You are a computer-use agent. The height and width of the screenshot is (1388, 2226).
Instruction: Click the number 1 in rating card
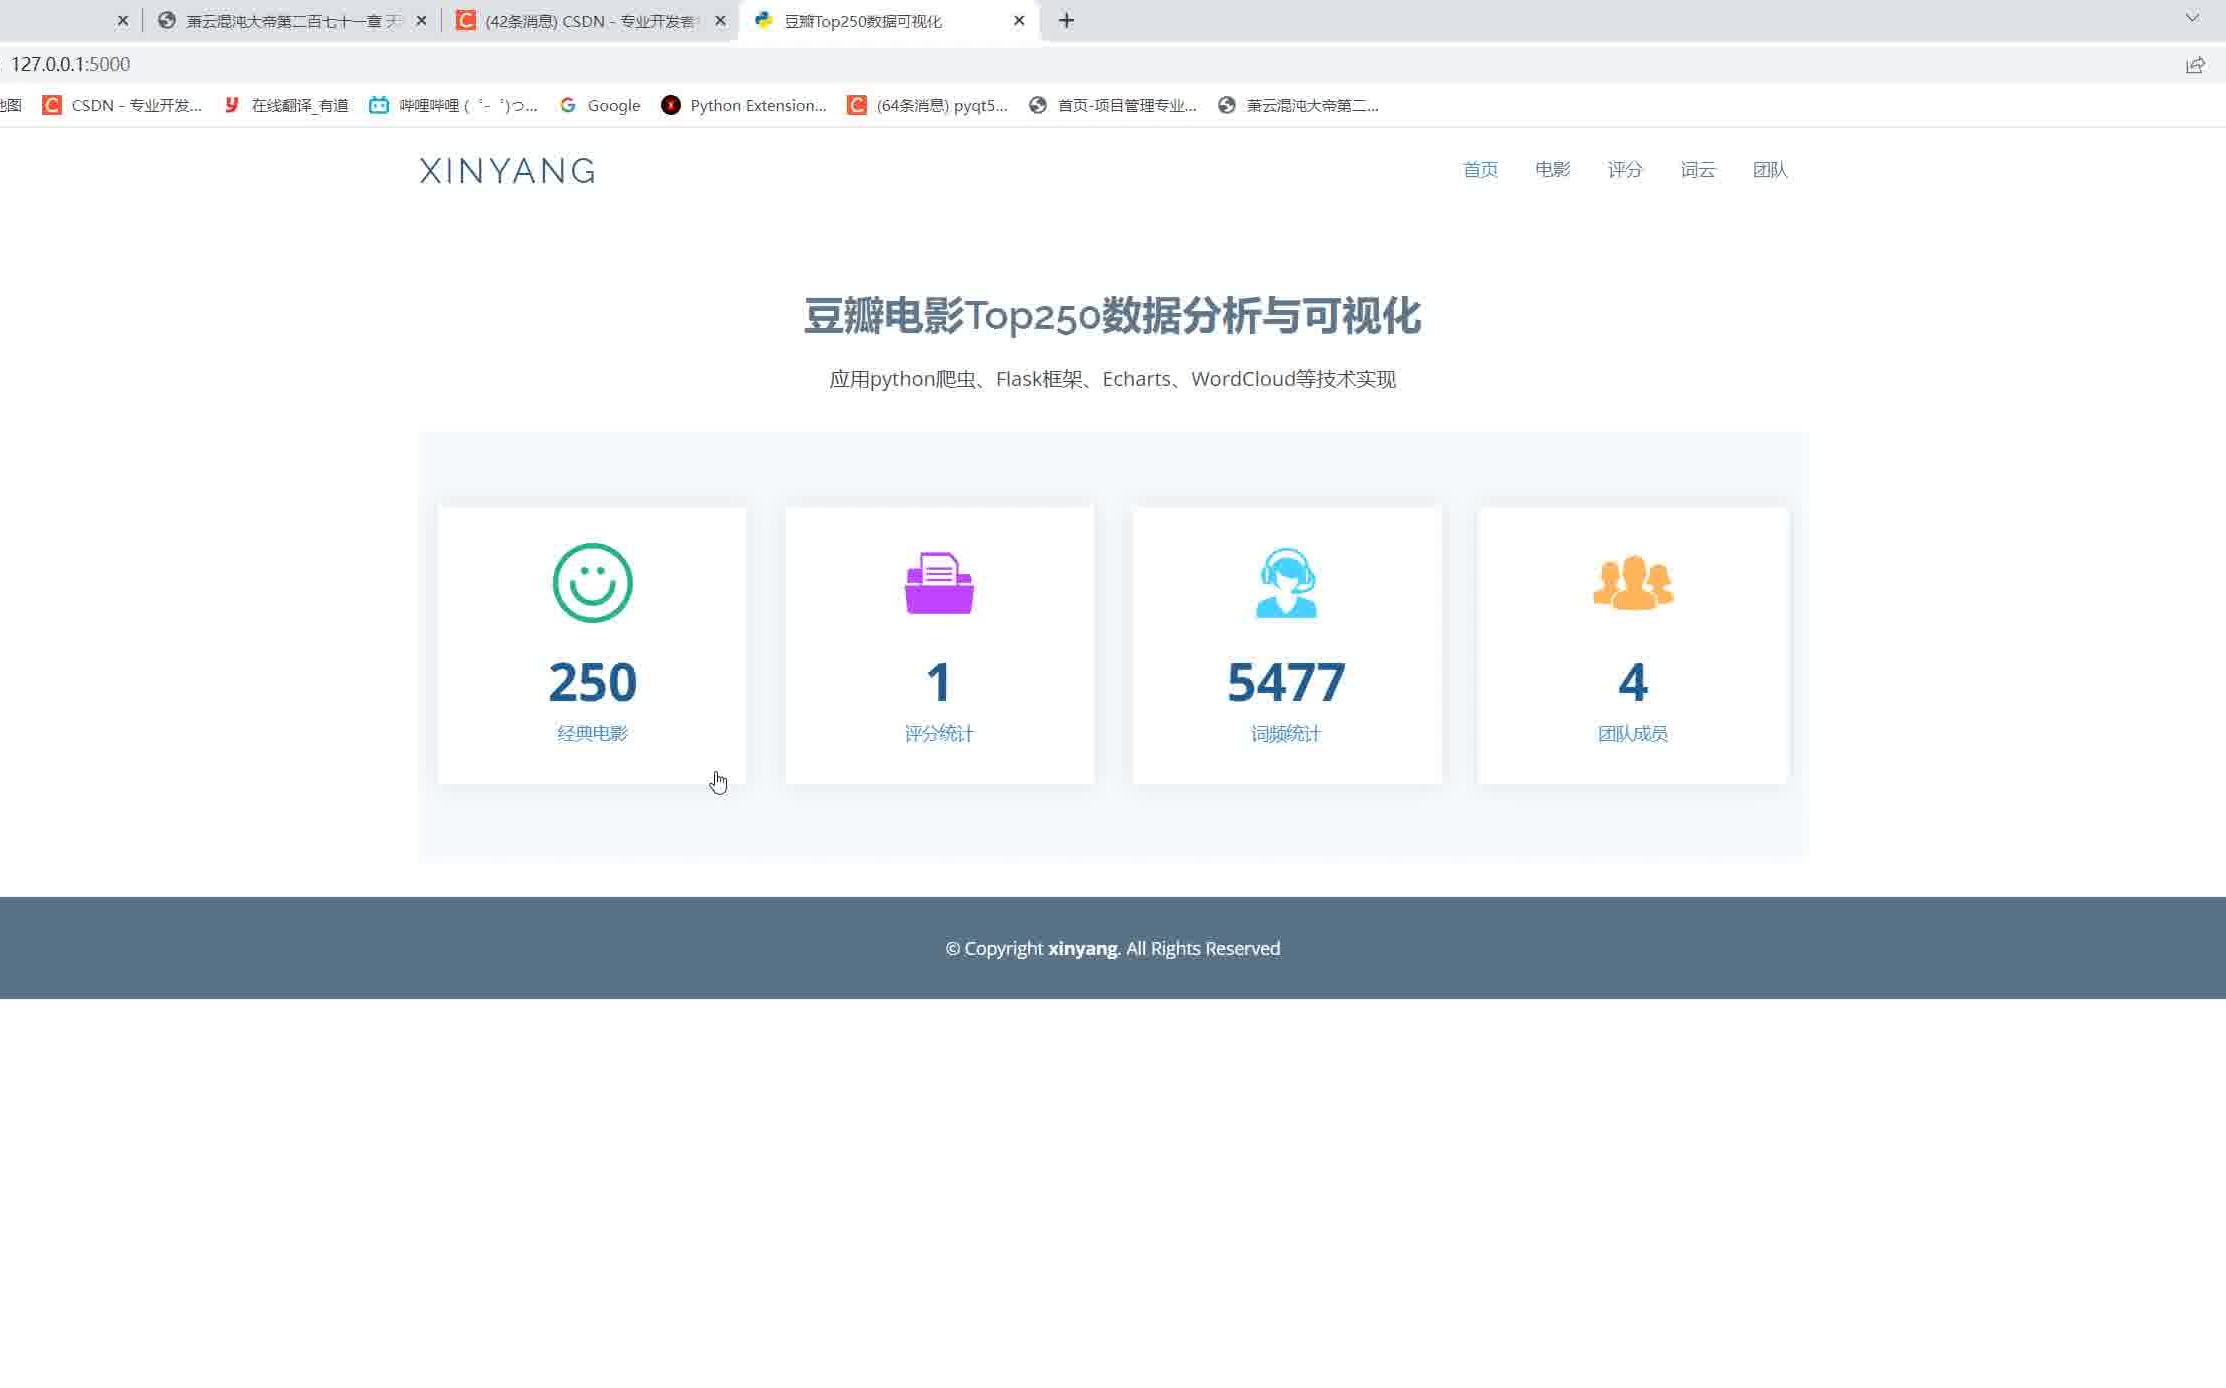[x=939, y=682]
